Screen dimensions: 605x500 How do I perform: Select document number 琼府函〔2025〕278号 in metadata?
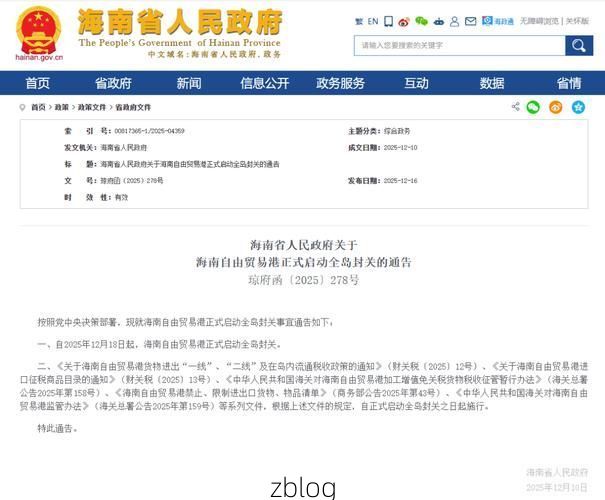coord(132,181)
